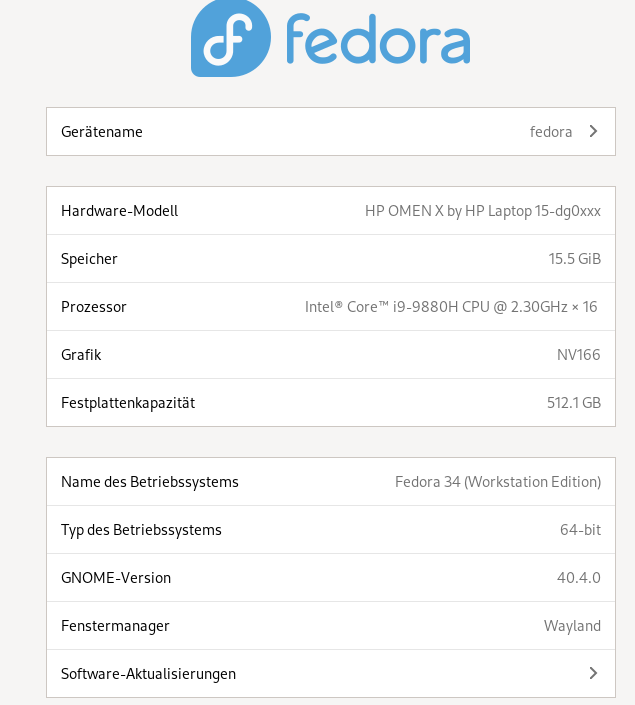Click the fedora wordmark text
635x705 pixels.
tap(378, 39)
